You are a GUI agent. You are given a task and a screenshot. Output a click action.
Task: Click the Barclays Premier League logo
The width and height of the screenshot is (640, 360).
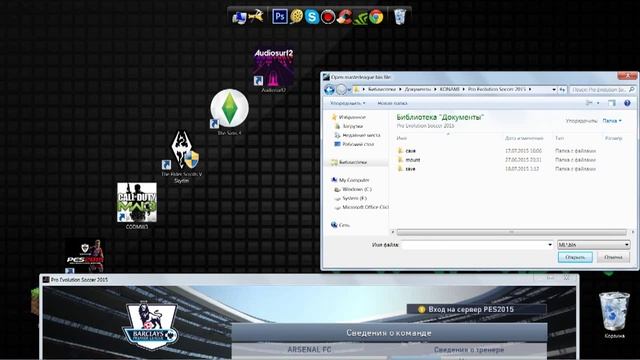[150, 326]
